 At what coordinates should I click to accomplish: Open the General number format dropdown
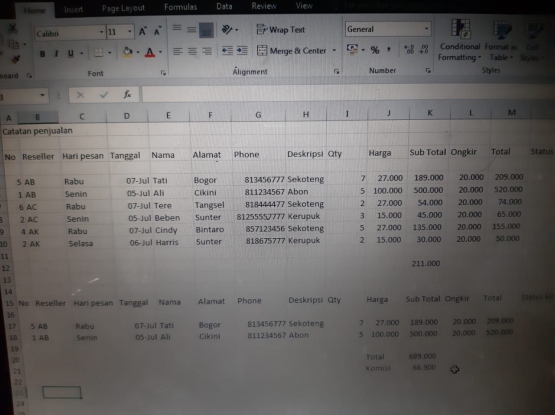point(427,29)
